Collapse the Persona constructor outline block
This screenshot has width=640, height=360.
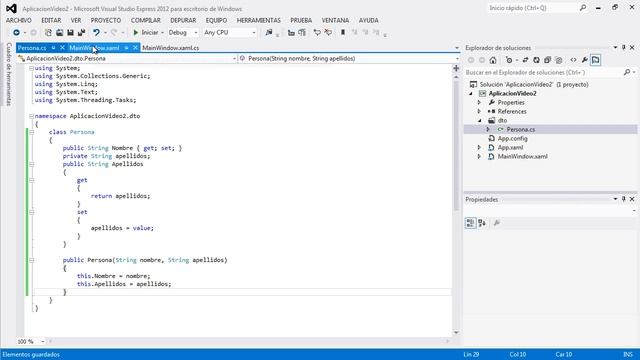[x=31, y=260]
